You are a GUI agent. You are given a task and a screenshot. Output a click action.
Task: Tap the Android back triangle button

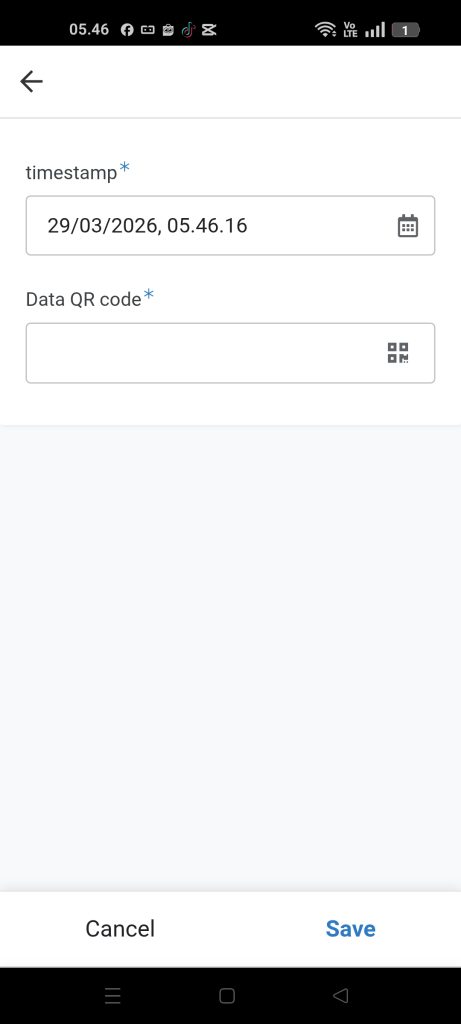coord(340,995)
